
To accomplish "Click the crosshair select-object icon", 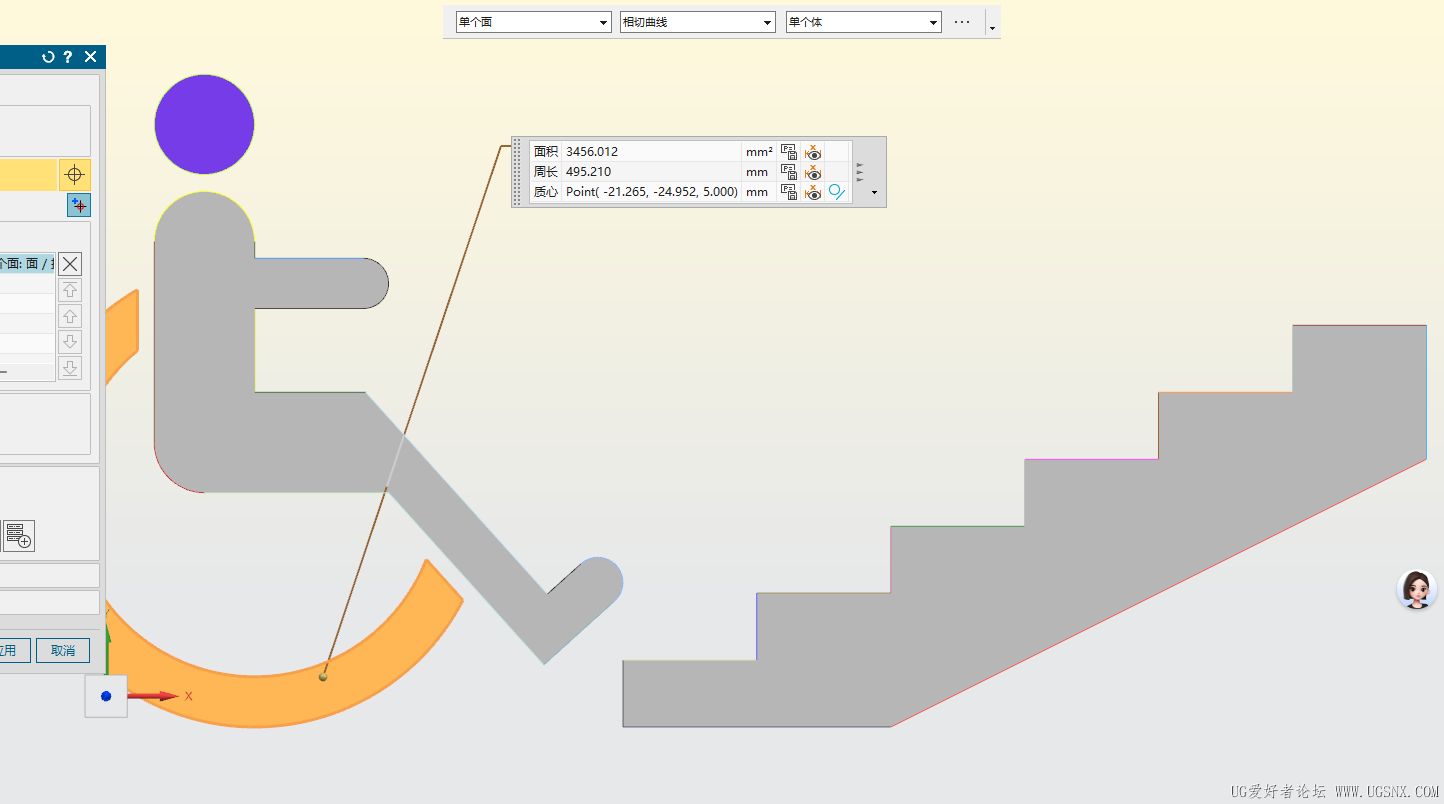I will pos(74,175).
